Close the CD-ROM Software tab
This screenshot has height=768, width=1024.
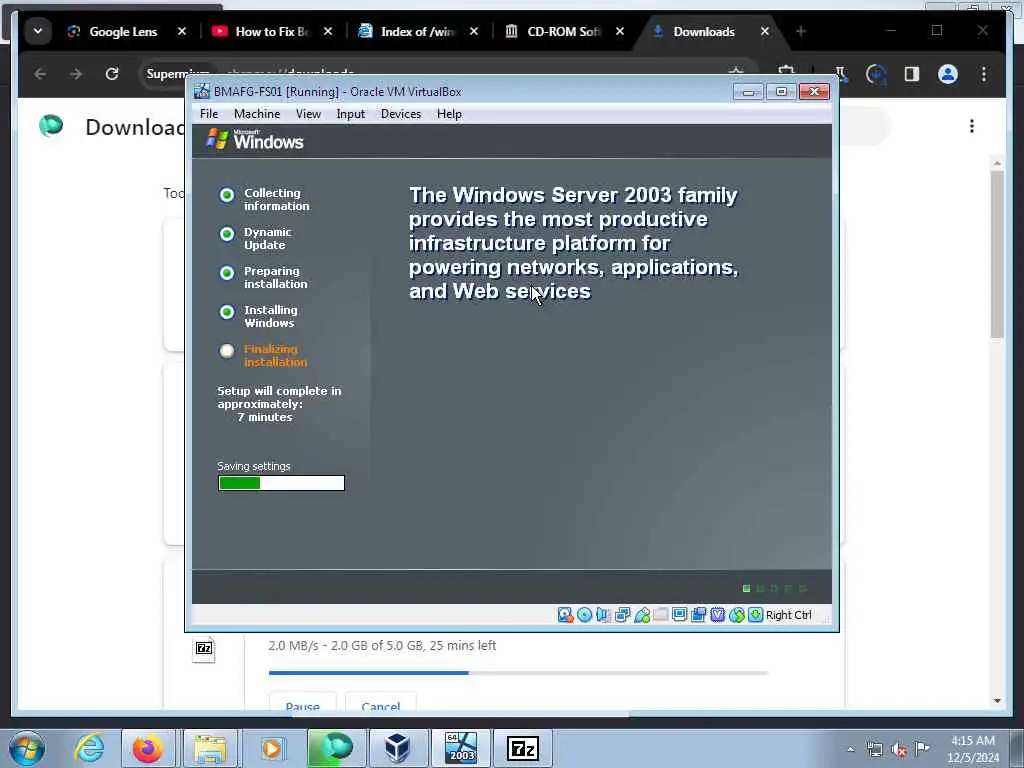tap(620, 31)
